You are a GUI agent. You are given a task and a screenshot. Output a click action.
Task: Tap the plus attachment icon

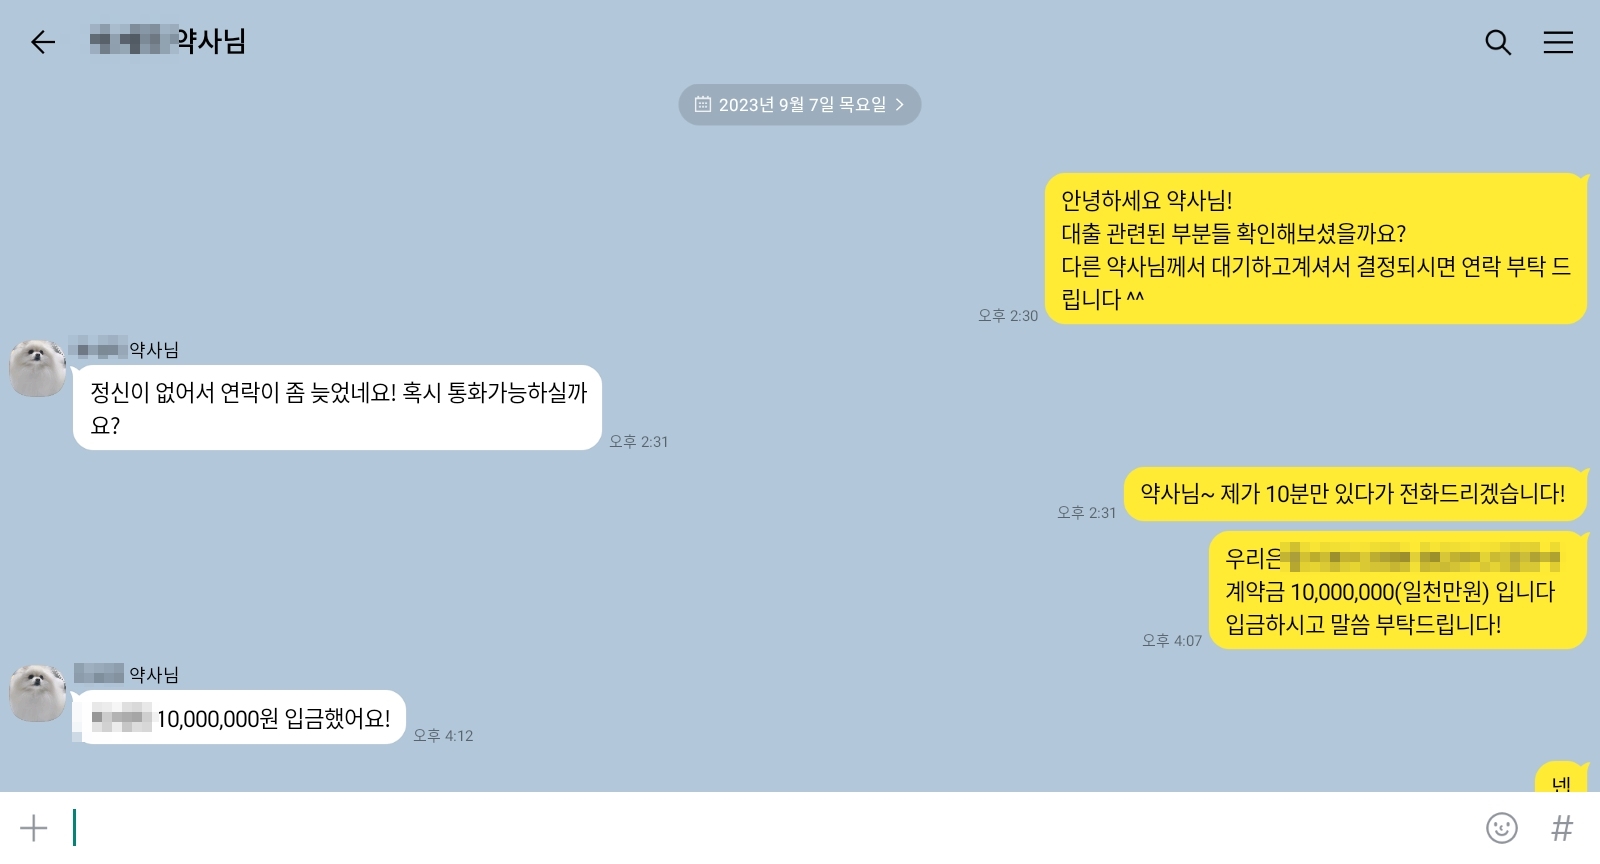(x=33, y=828)
